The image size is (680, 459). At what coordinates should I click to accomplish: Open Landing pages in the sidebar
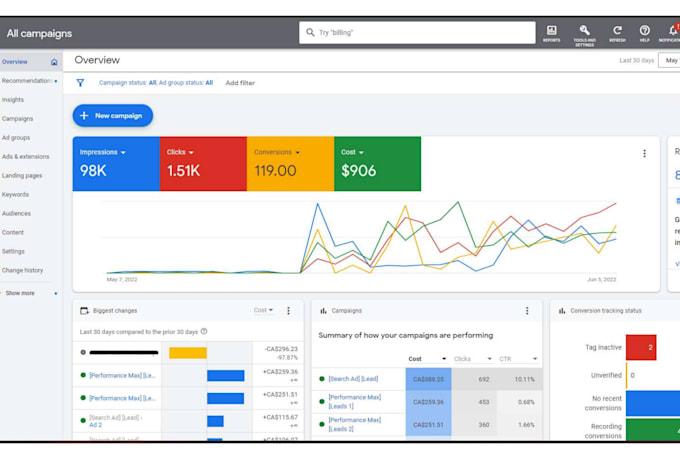(22, 176)
